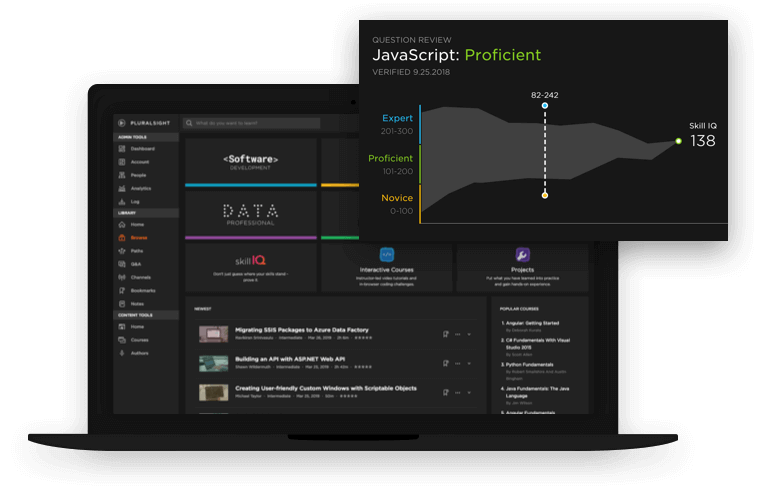Bookmark the Building an API course
Viewport: 758px width, 491px height.
(446, 363)
